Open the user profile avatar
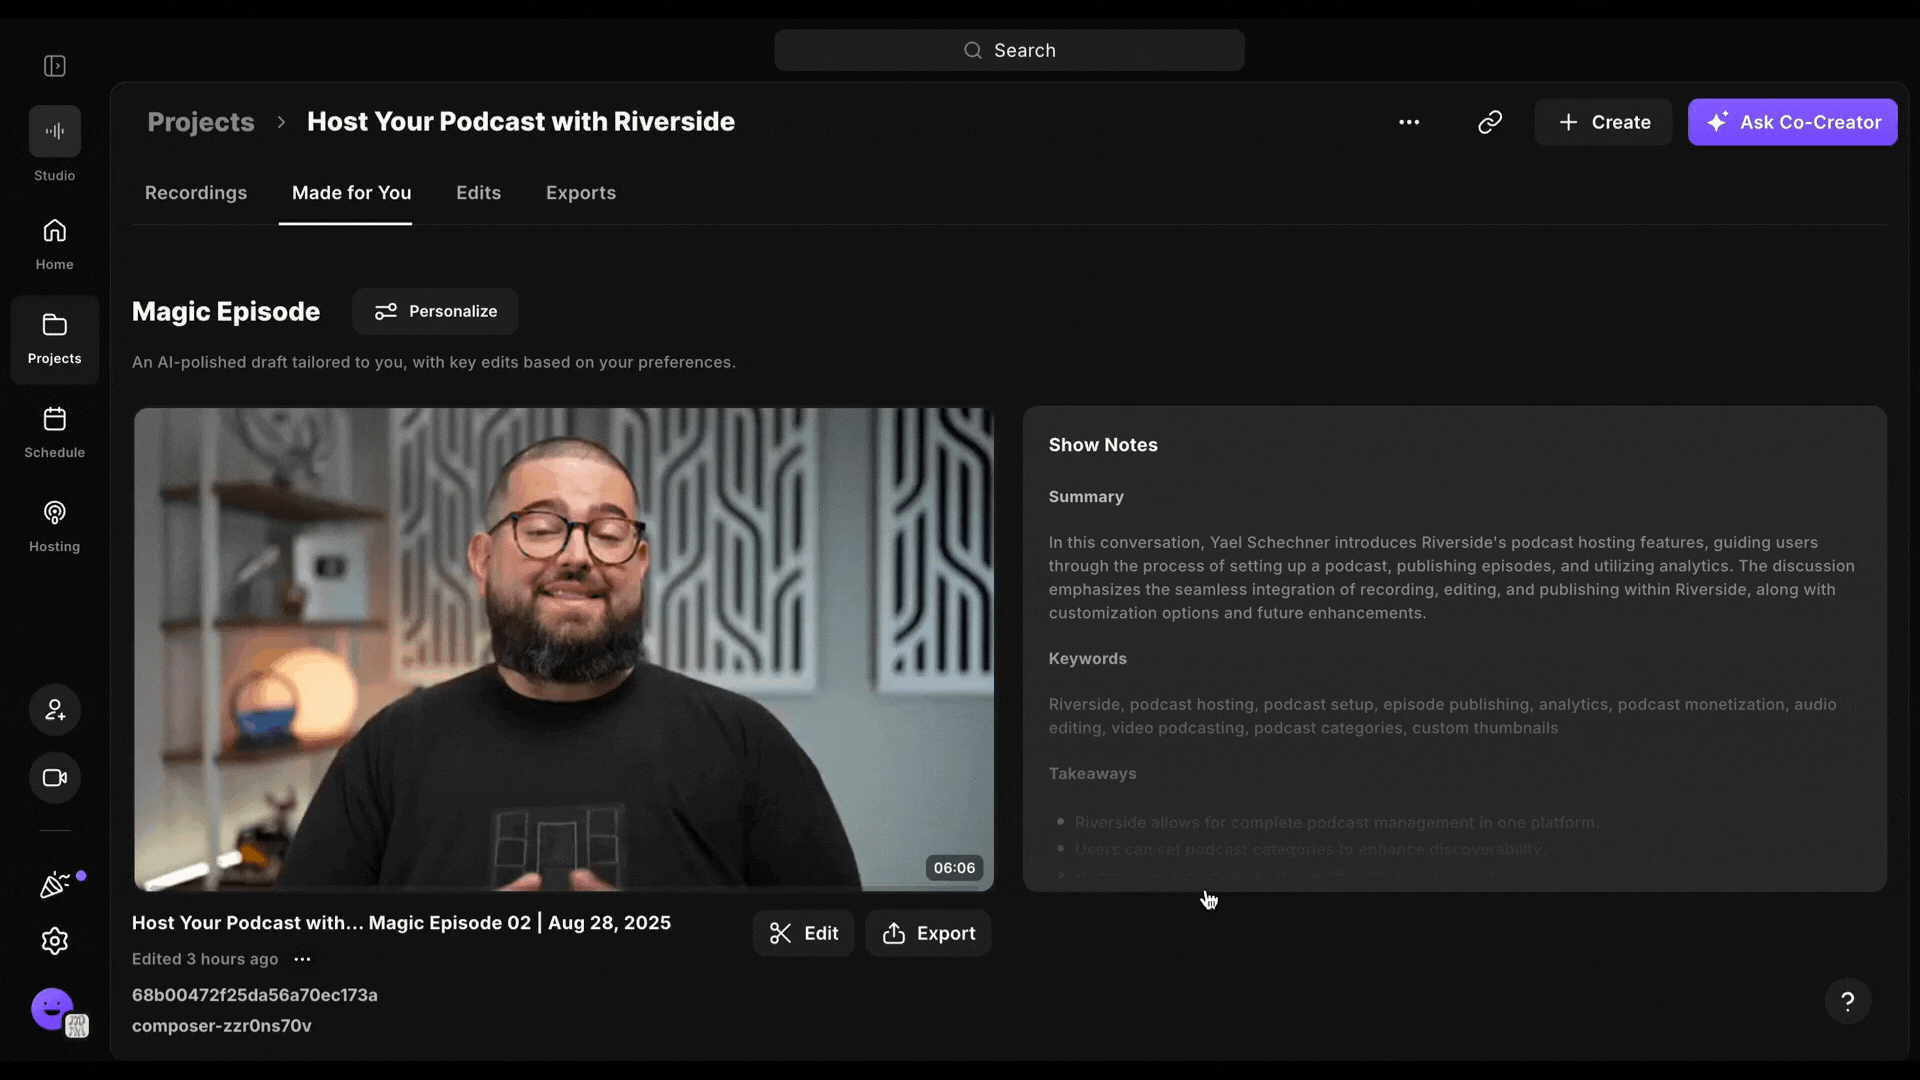Image resolution: width=1920 pixels, height=1080 pixels. click(53, 1009)
